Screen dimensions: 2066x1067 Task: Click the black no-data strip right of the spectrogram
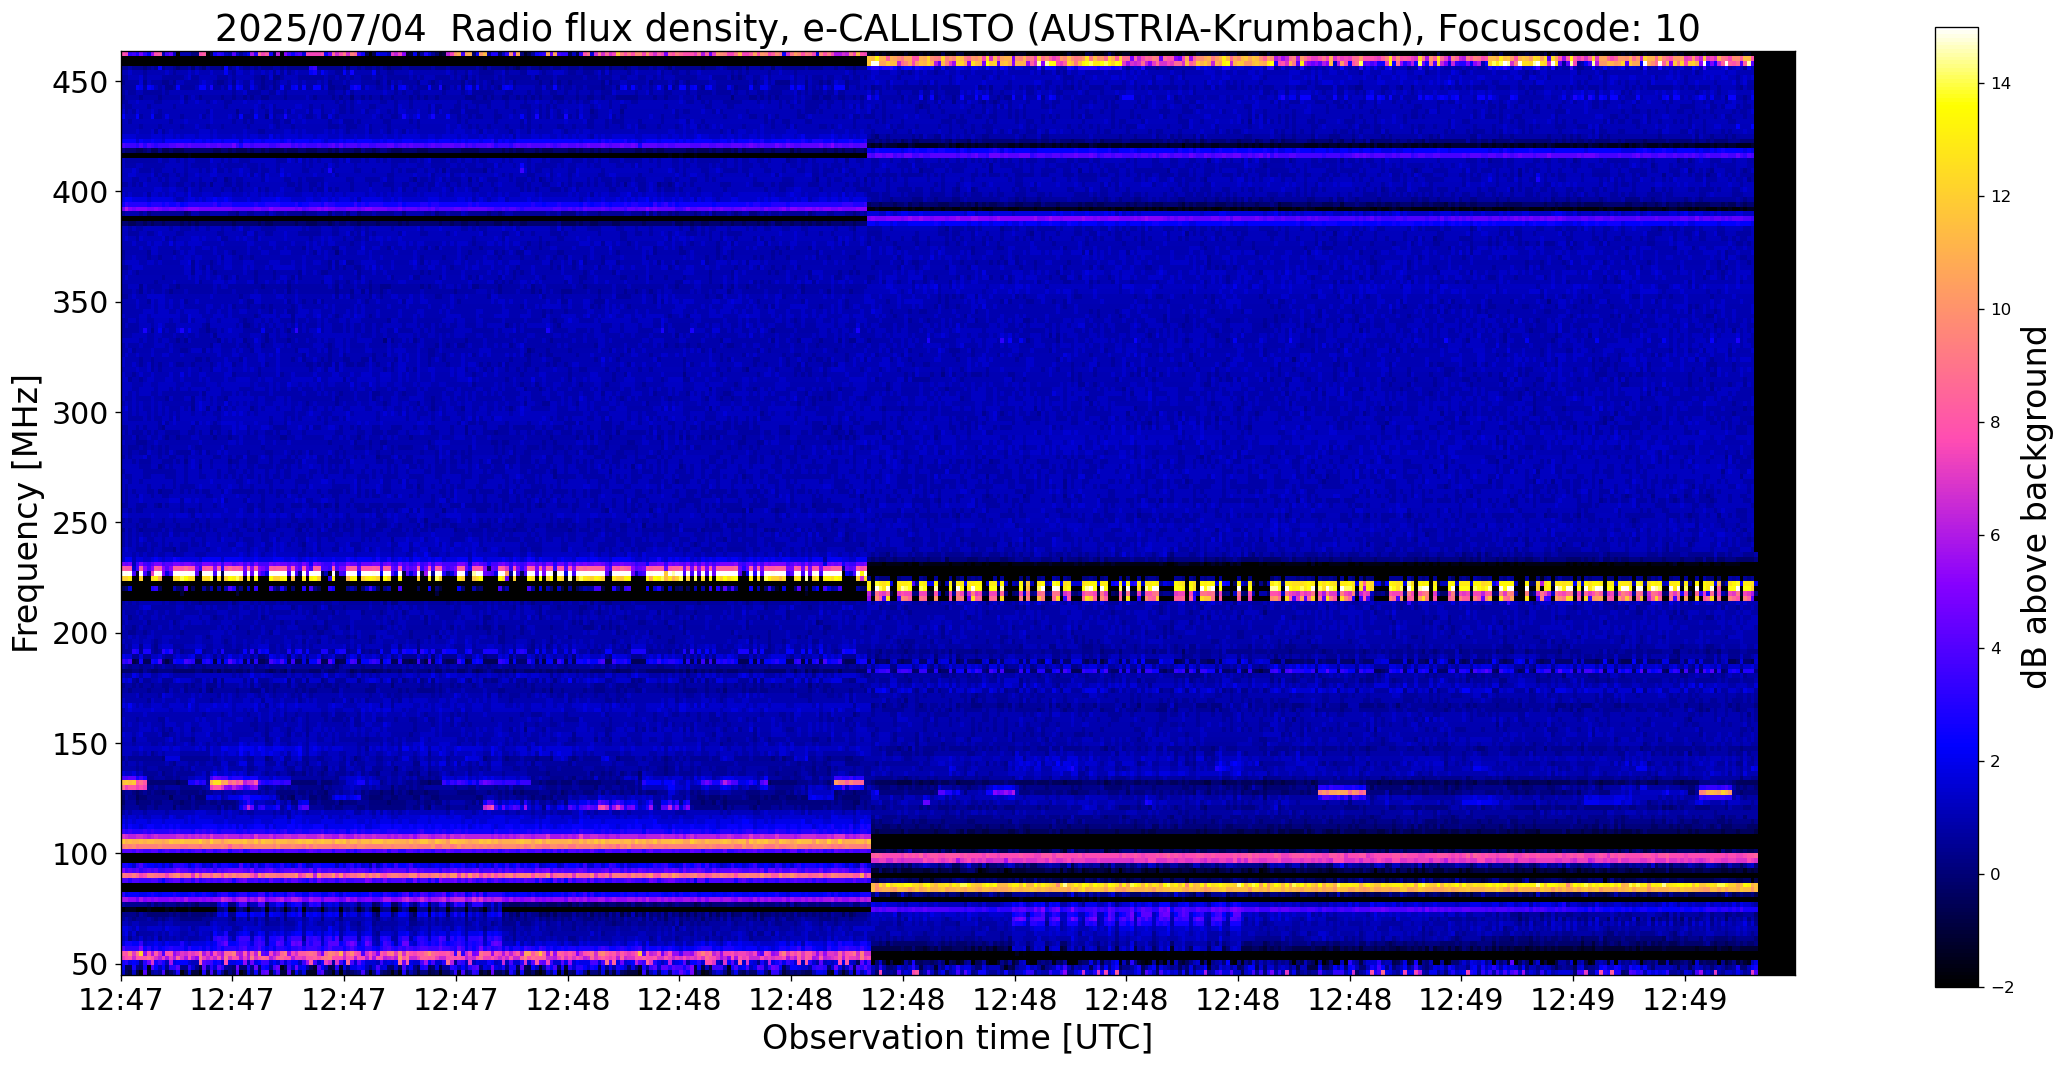(1776, 513)
